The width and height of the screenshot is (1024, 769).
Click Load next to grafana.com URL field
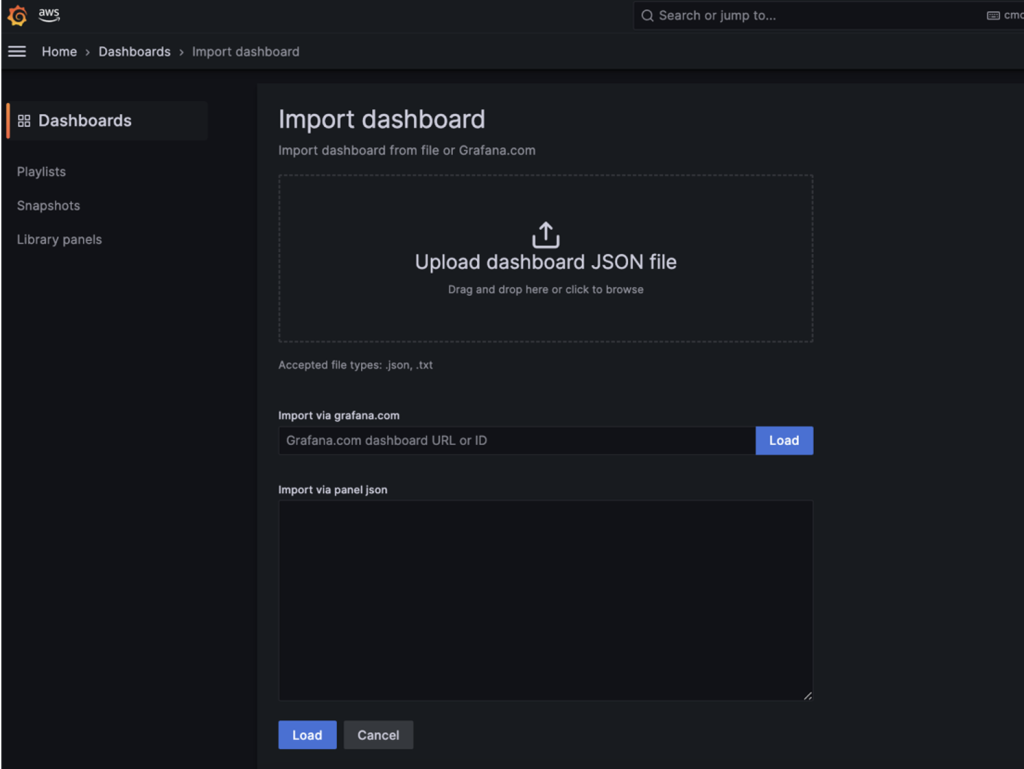[x=784, y=441]
